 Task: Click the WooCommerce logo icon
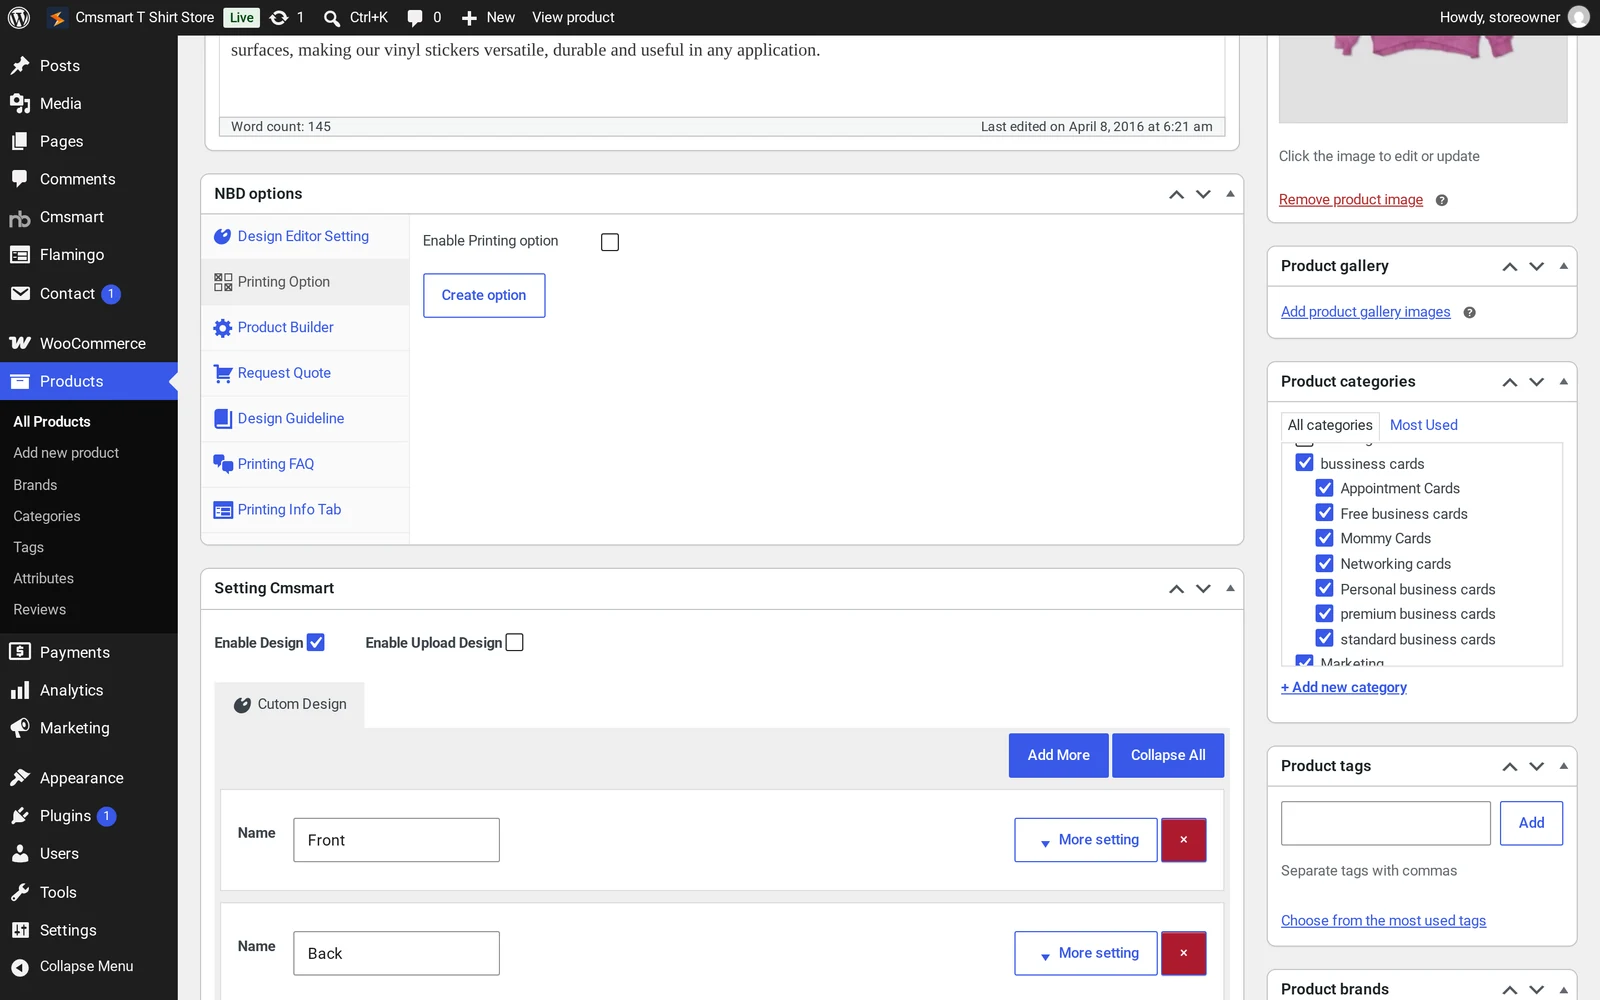coord(20,343)
